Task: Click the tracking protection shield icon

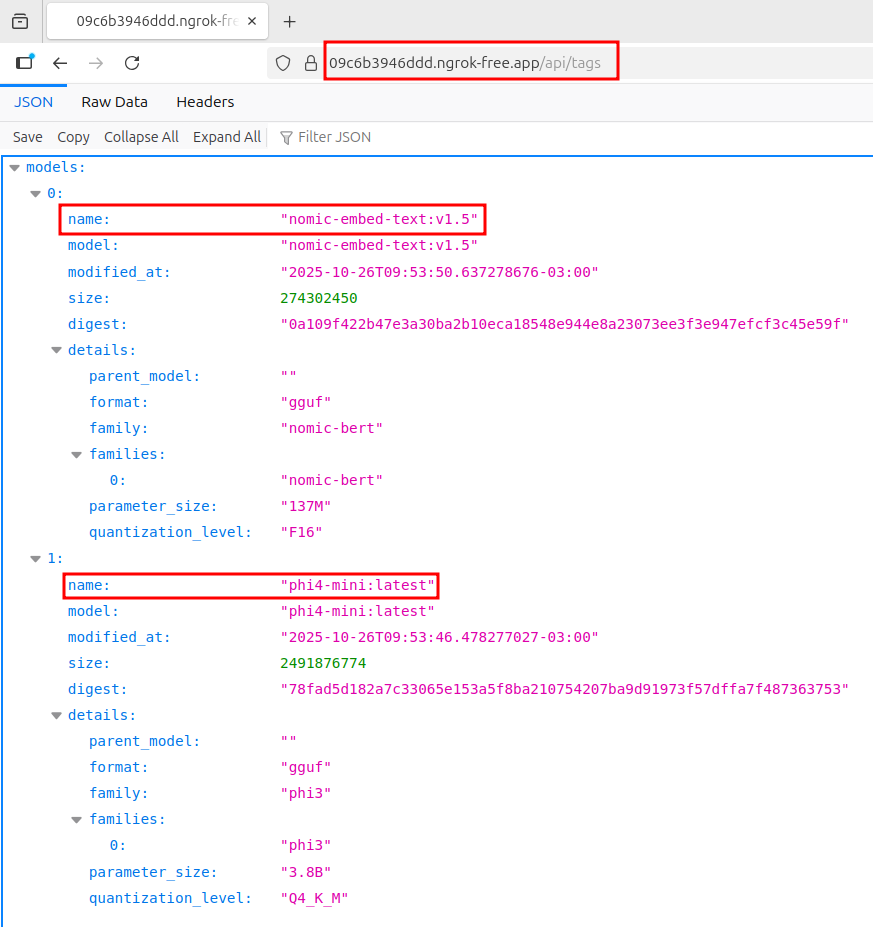Action: (283, 63)
